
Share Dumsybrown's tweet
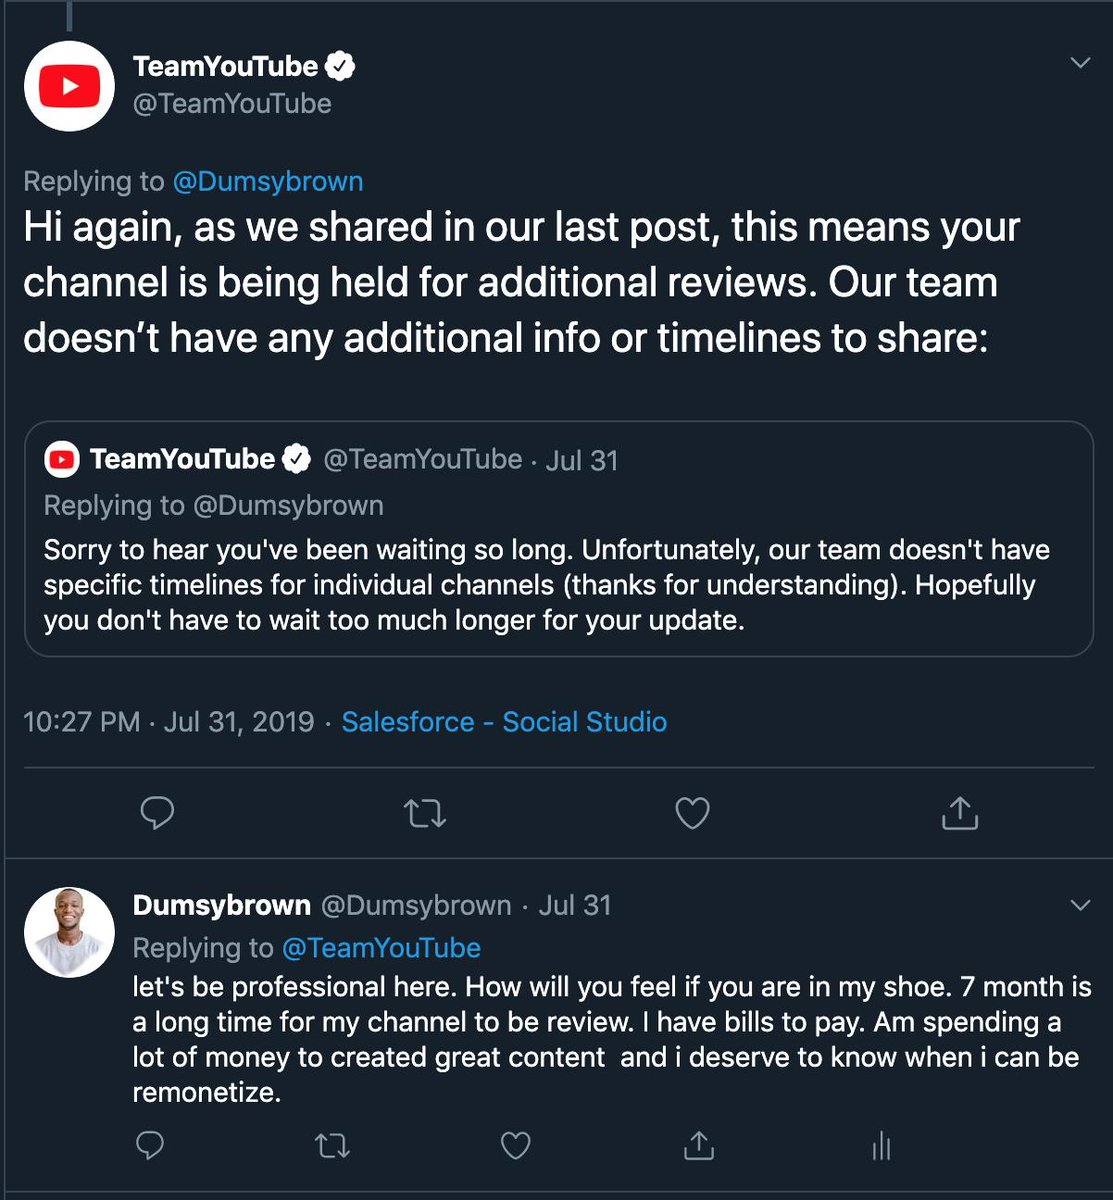pos(698,1145)
